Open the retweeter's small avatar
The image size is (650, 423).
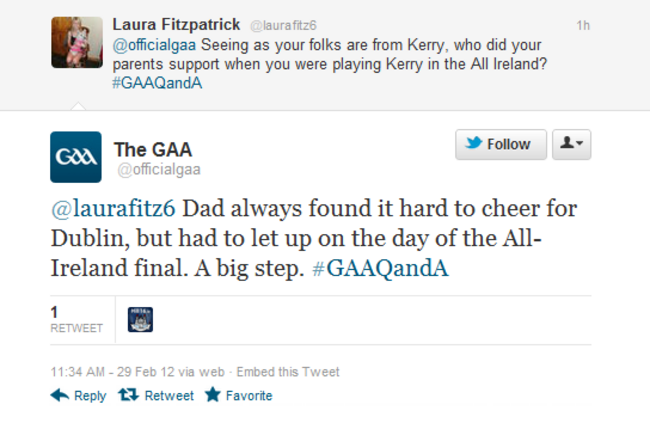(140, 320)
